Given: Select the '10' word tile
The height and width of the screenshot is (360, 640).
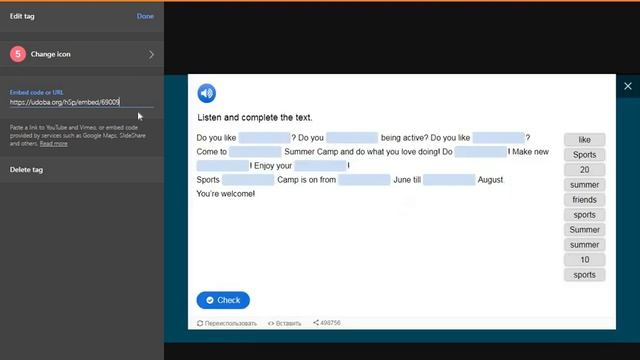Looking at the screenshot, I should pyautogui.click(x=584, y=260).
